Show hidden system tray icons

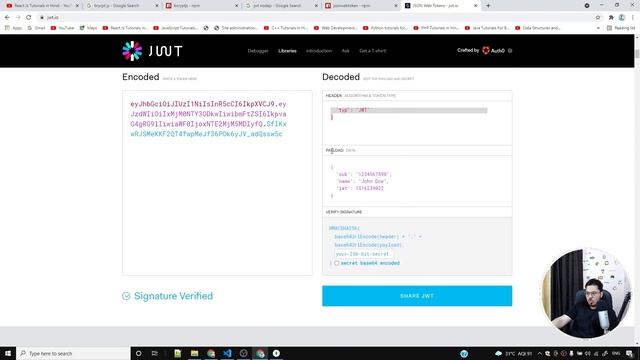(540, 353)
